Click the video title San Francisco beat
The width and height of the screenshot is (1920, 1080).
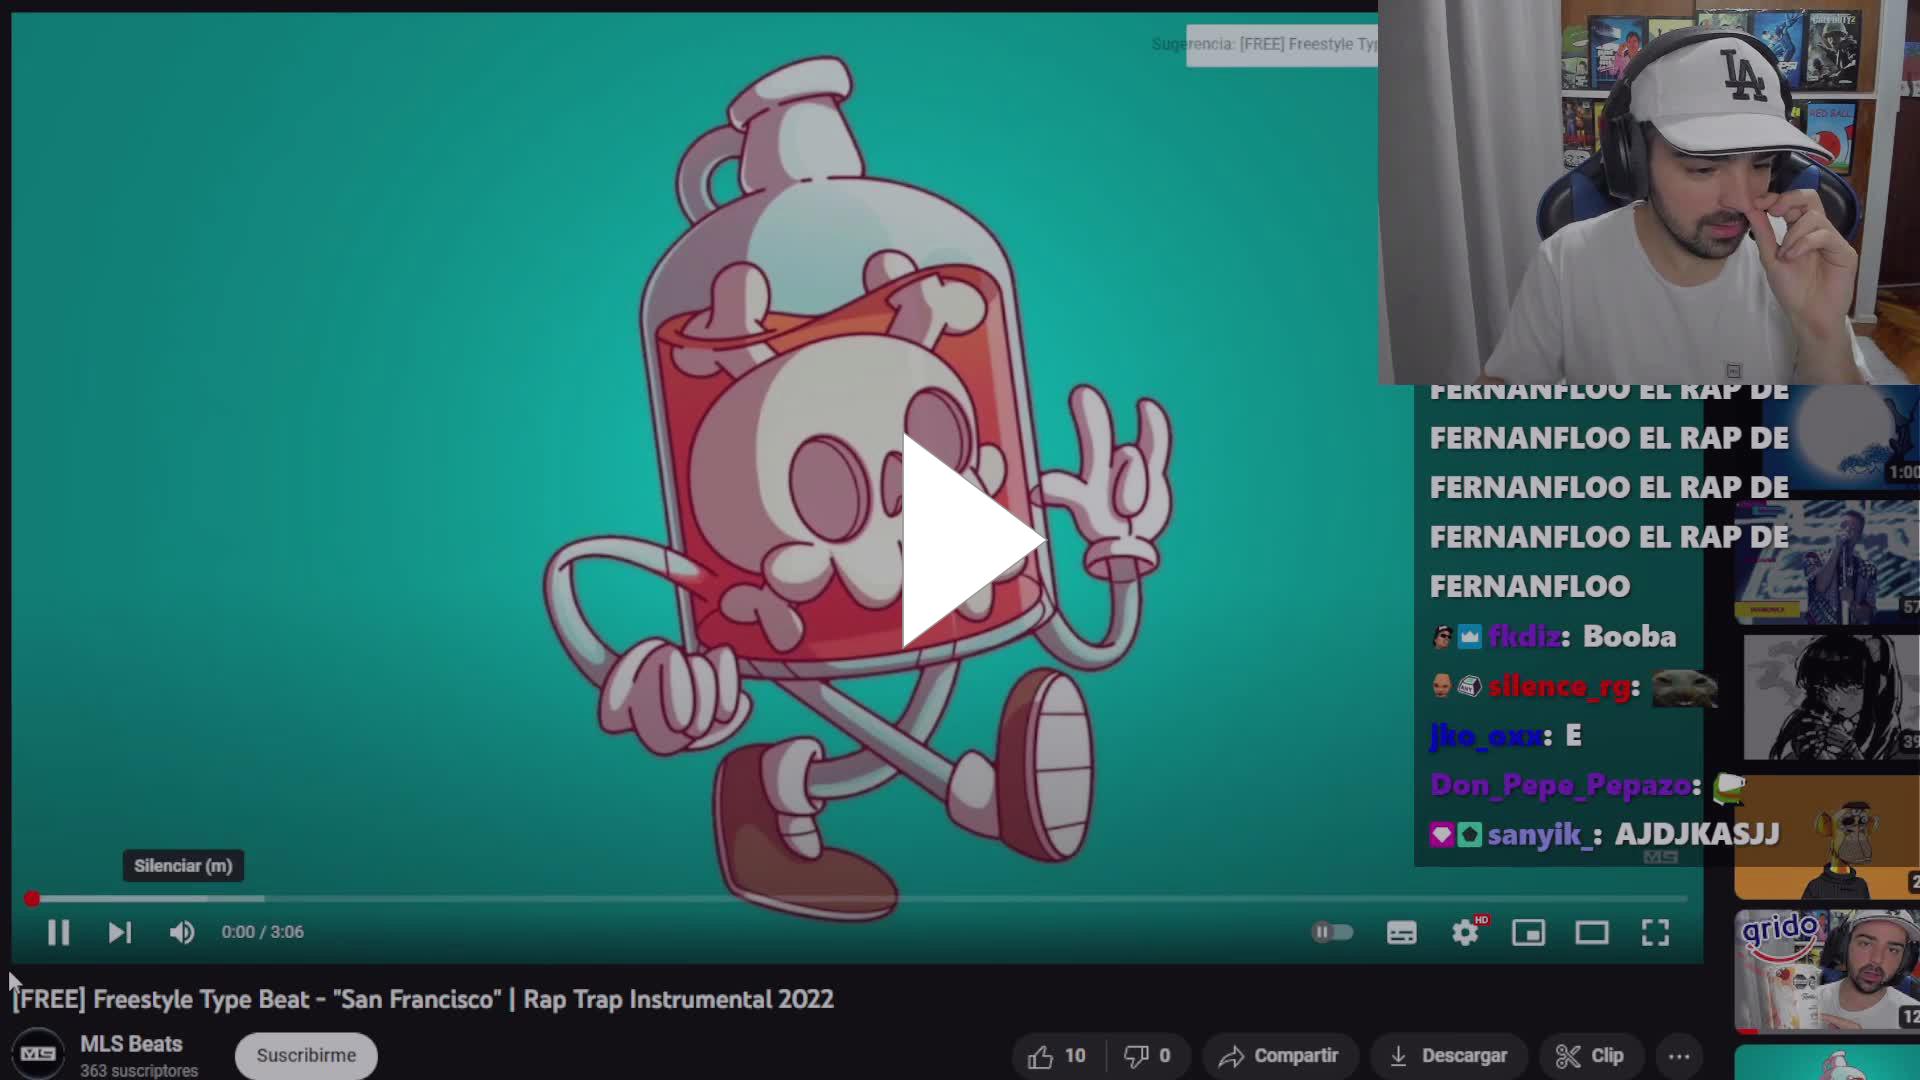click(420, 999)
